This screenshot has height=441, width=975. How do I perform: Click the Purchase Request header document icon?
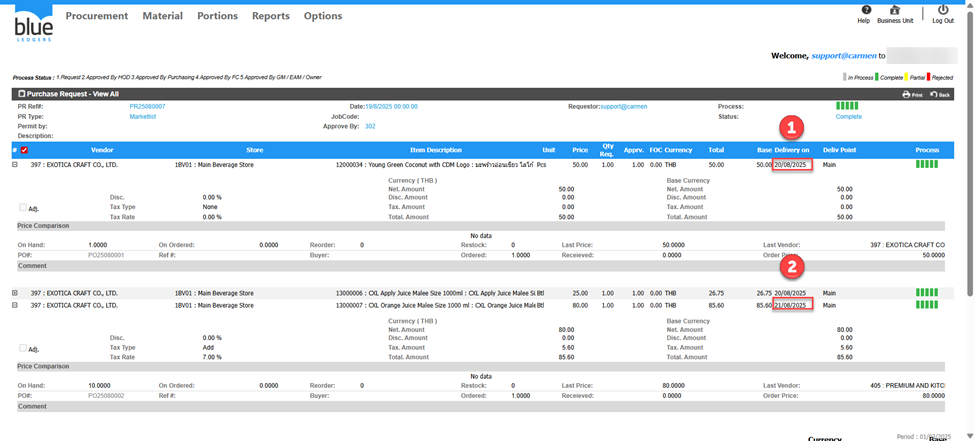pyautogui.click(x=22, y=93)
